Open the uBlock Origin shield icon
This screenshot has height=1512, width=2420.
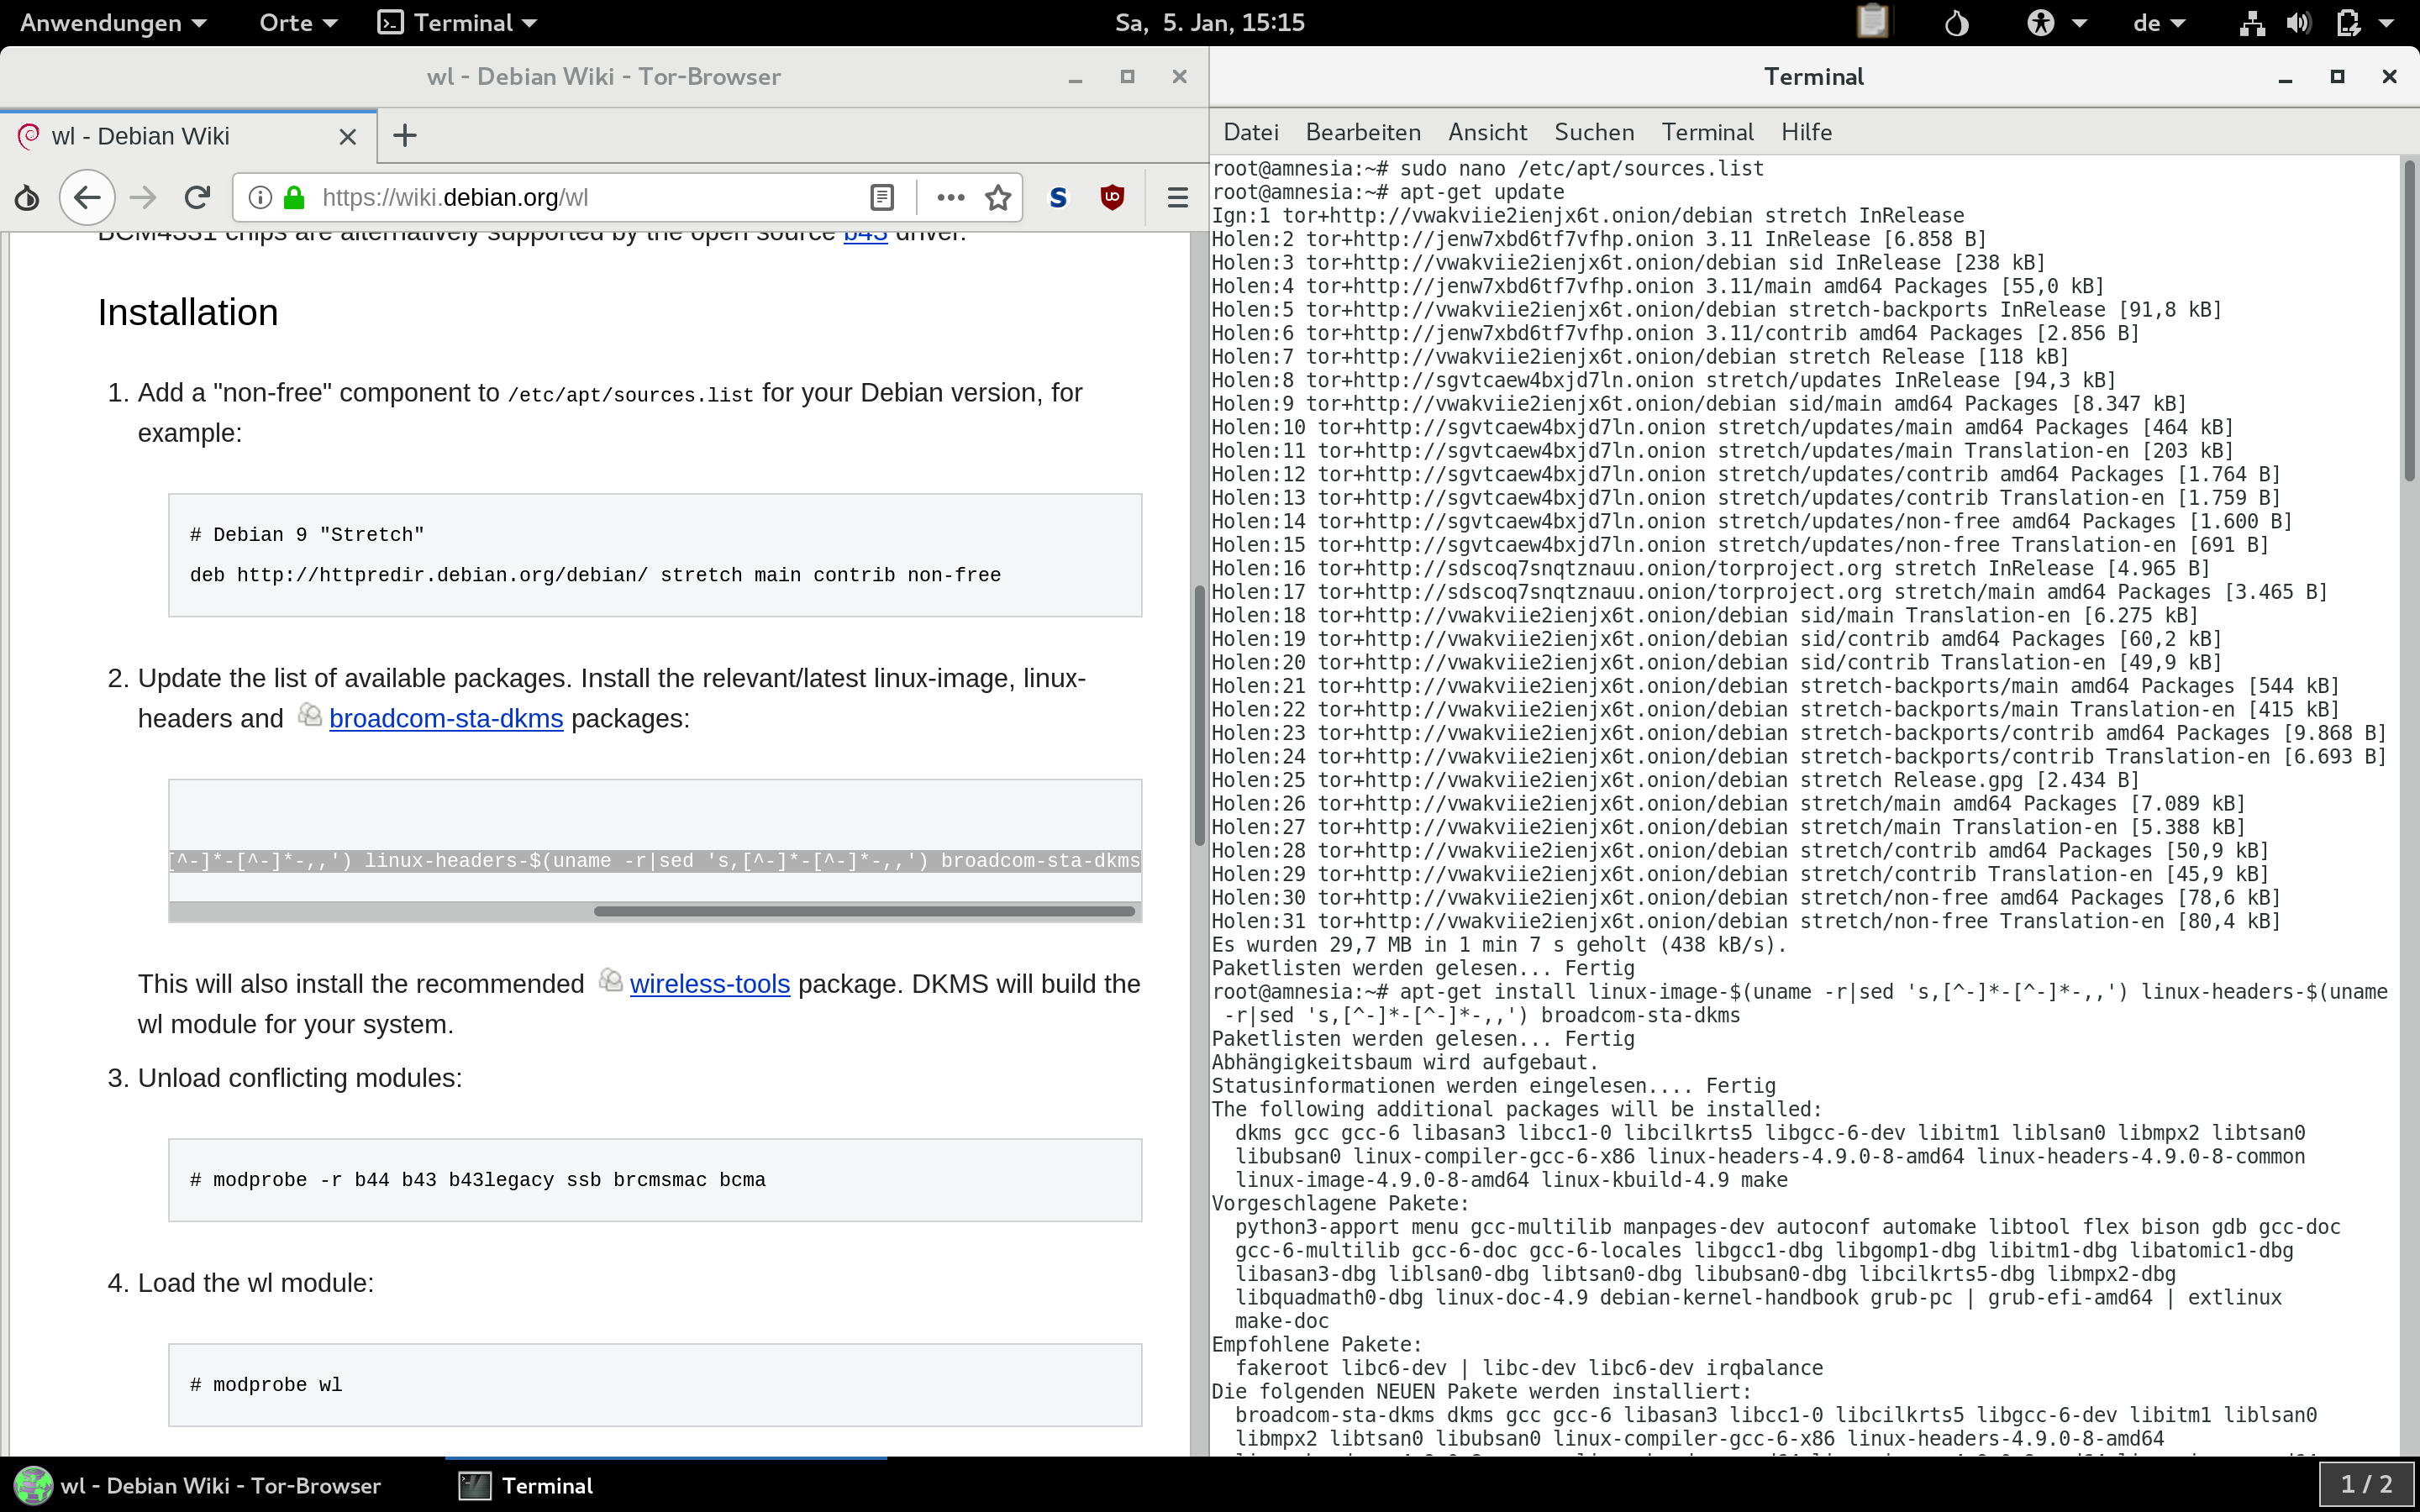[1112, 198]
